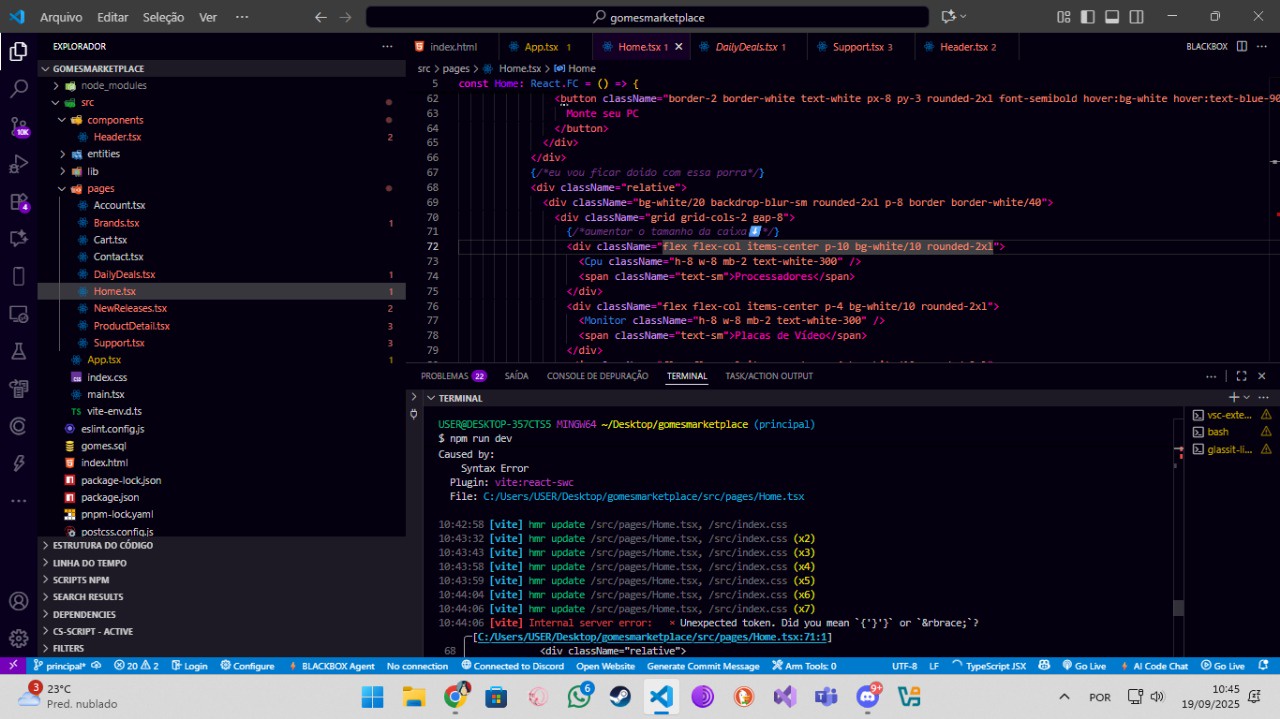The height and width of the screenshot is (719, 1280).
Task: Toggle the secondary sidebar visibility
Action: pos(1137,17)
